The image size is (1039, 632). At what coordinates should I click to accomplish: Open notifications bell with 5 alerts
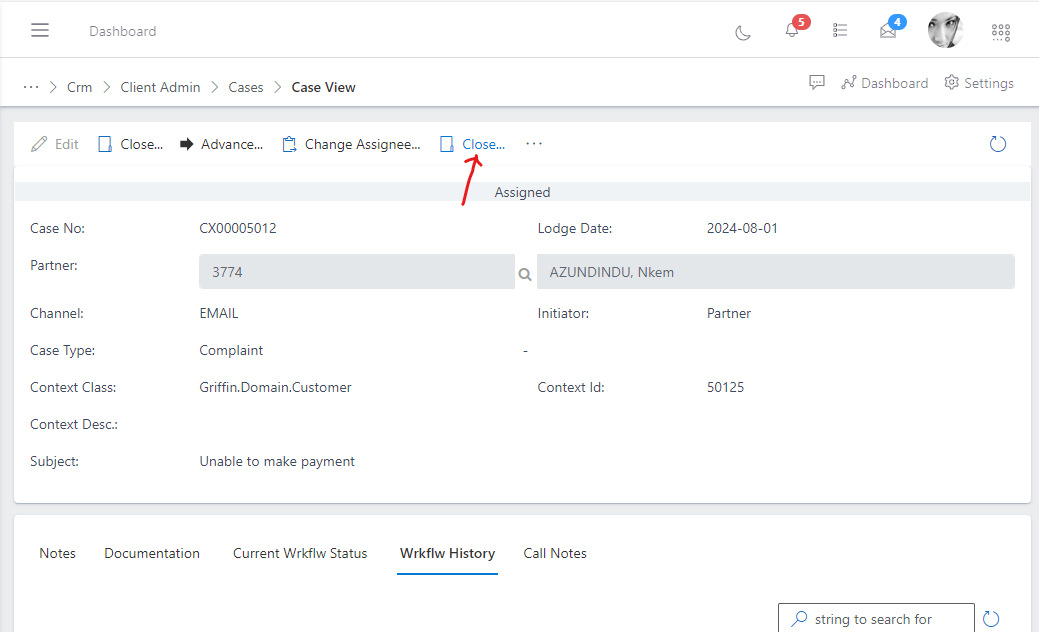click(x=792, y=31)
